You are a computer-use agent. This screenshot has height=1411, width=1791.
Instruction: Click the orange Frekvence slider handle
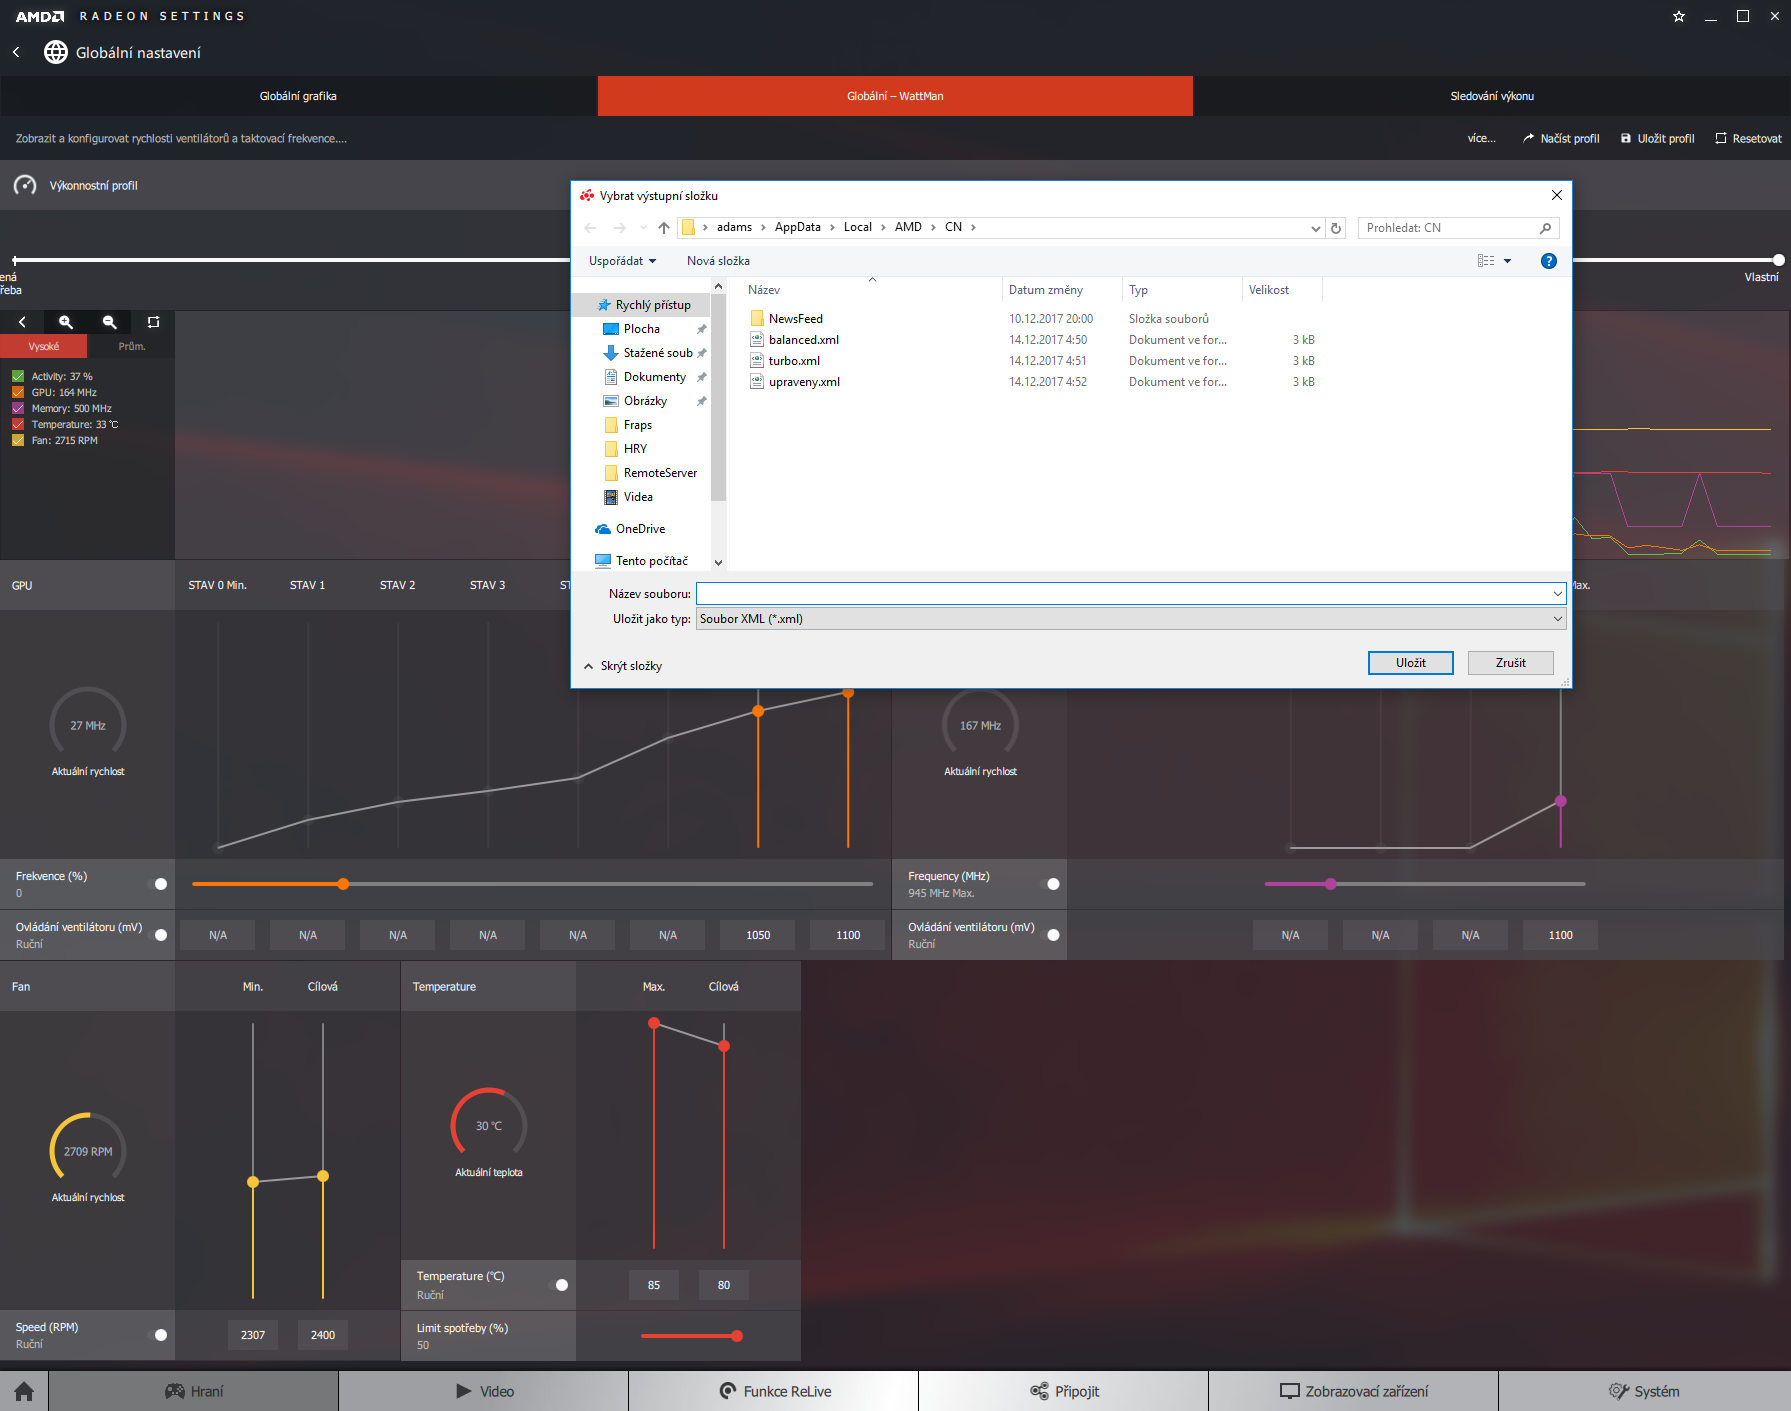(343, 884)
